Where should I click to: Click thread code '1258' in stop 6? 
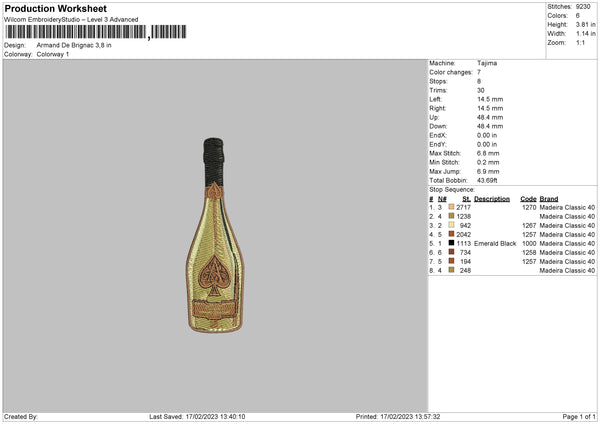(x=529, y=252)
